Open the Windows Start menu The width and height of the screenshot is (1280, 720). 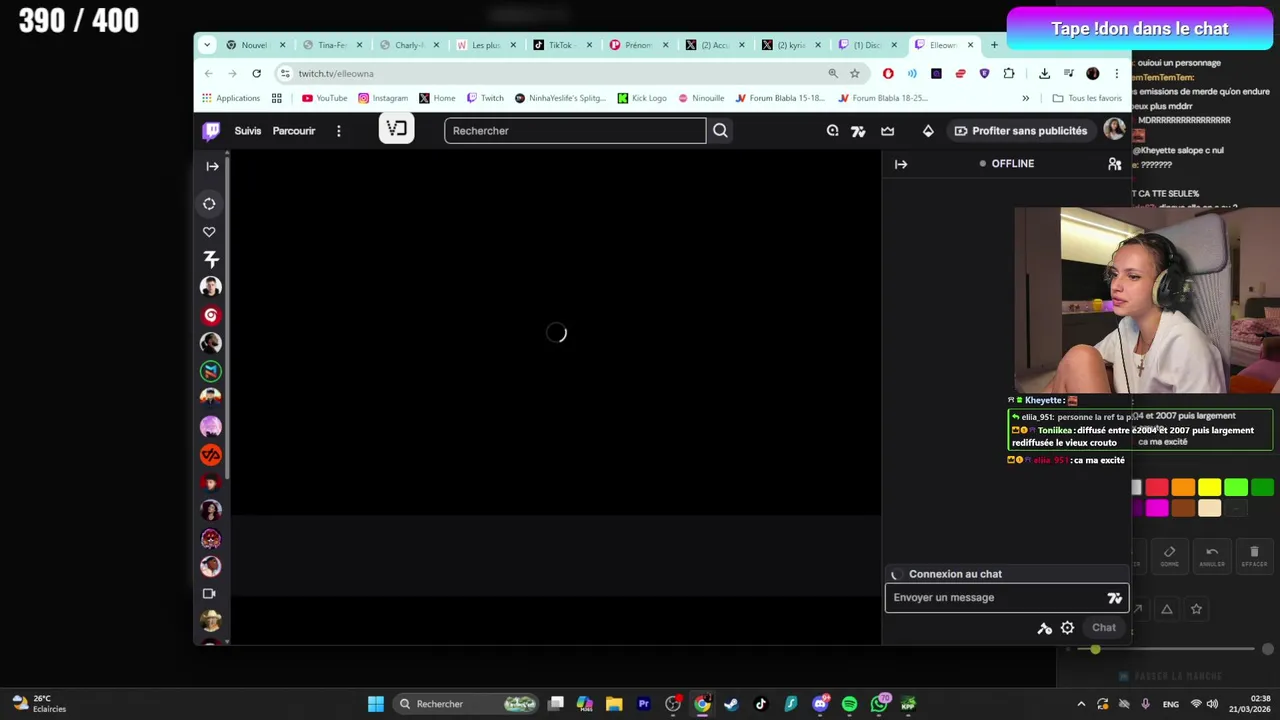(376, 704)
